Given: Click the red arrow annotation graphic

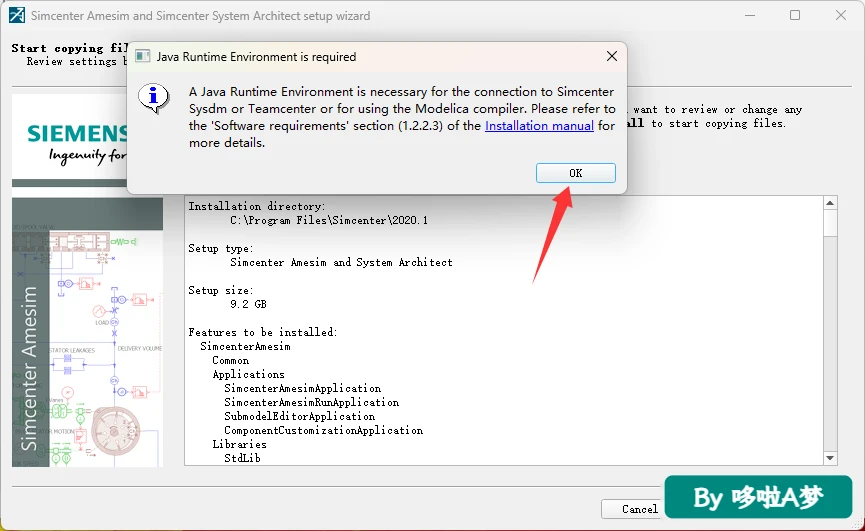Looking at the screenshot, I should [x=553, y=234].
